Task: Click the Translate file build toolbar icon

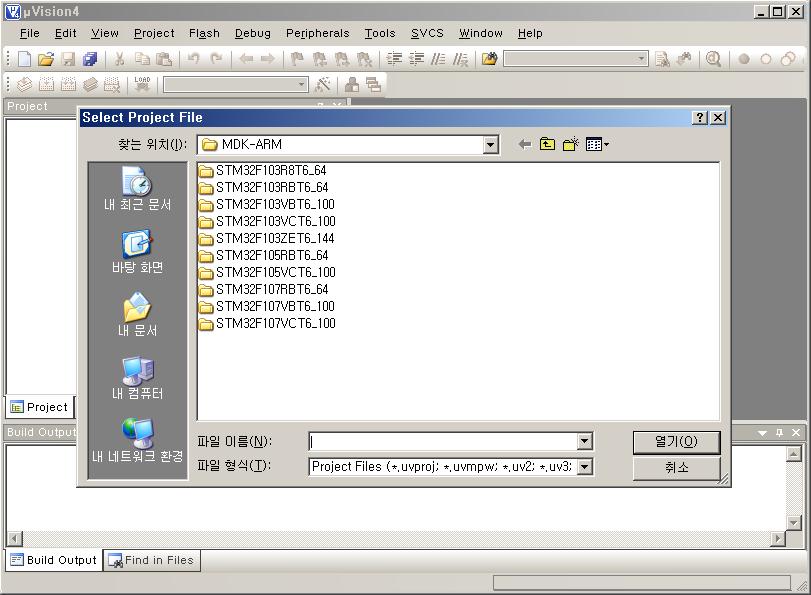Action: click(x=24, y=84)
